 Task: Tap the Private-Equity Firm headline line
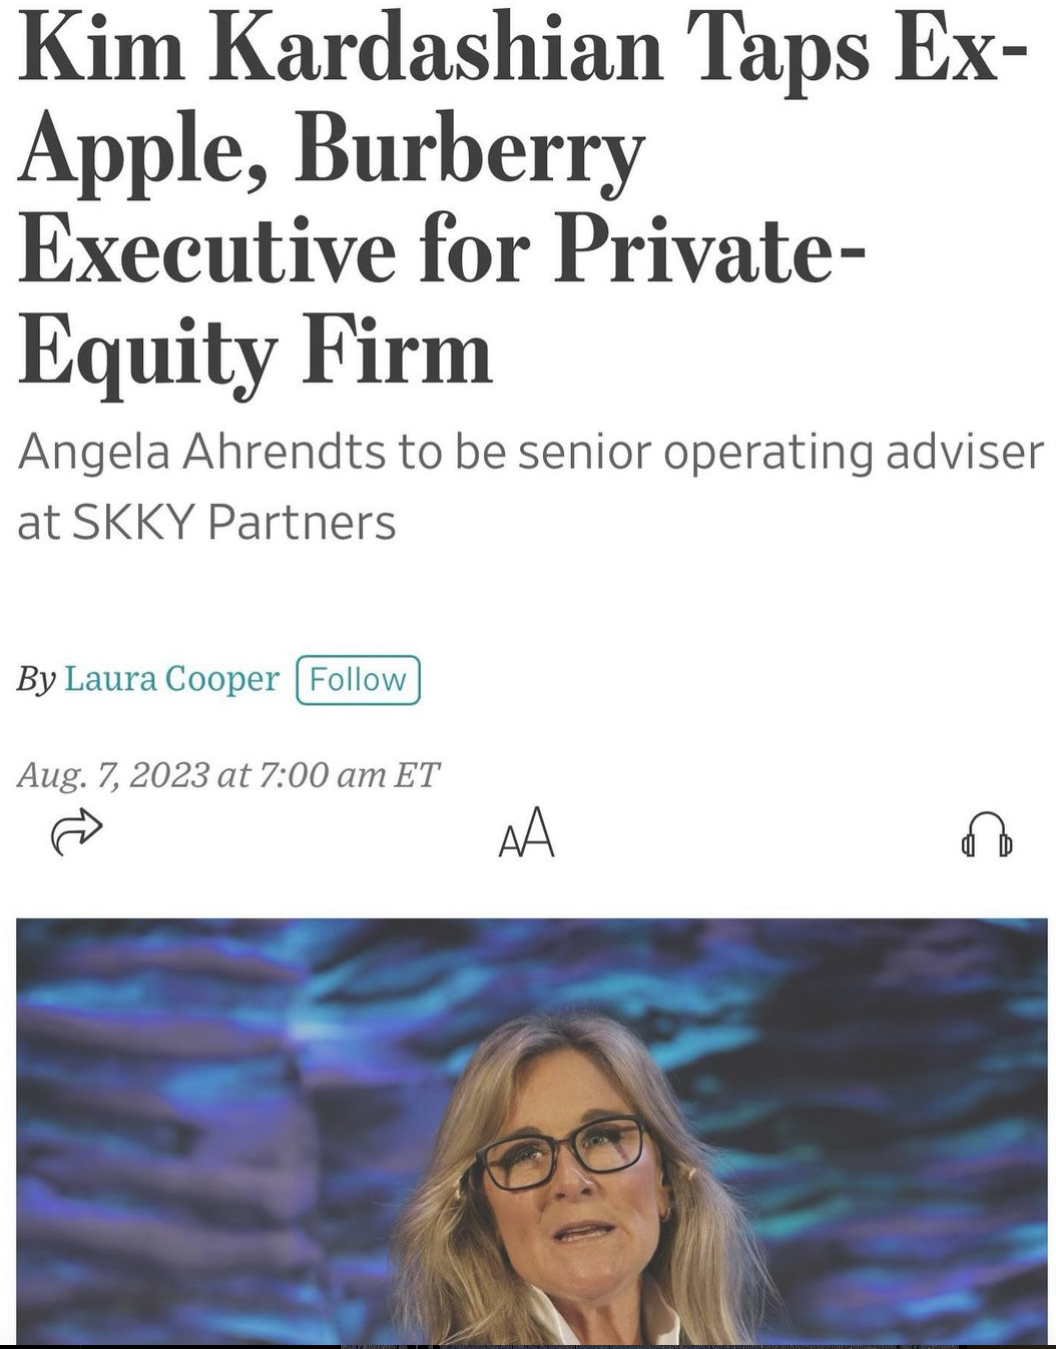640,250
